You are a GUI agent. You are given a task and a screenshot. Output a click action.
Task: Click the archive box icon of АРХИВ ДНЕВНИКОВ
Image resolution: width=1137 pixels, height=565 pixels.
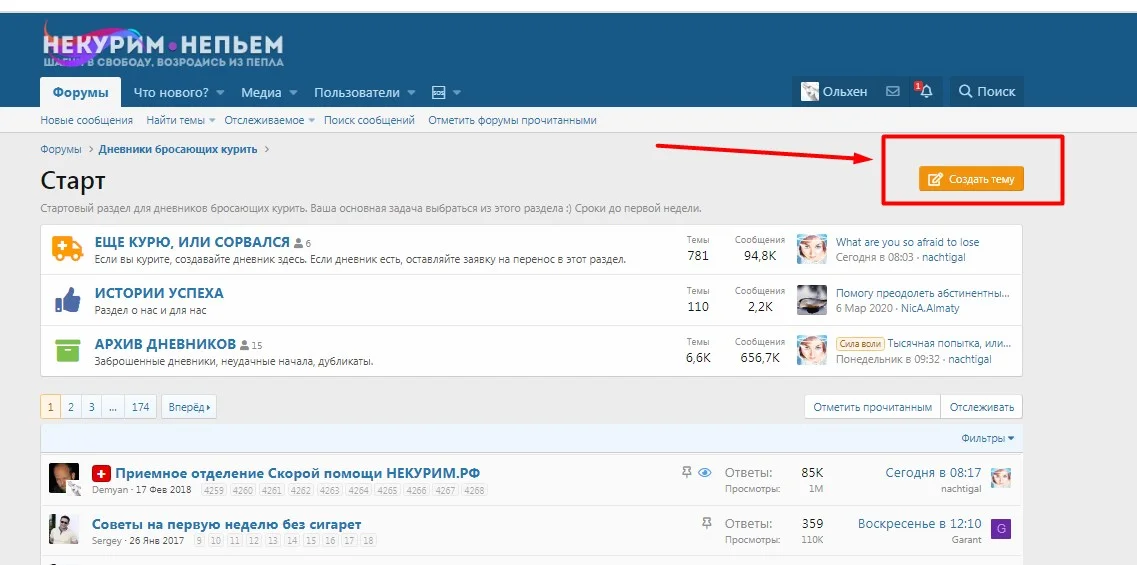pos(67,350)
